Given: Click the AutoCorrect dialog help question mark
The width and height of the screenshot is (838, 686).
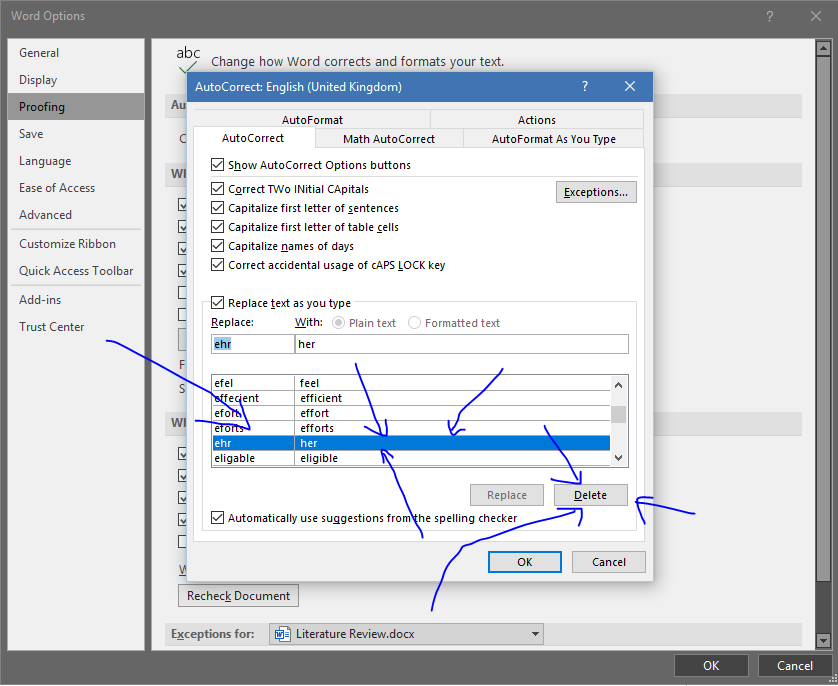Looking at the screenshot, I should pyautogui.click(x=585, y=87).
